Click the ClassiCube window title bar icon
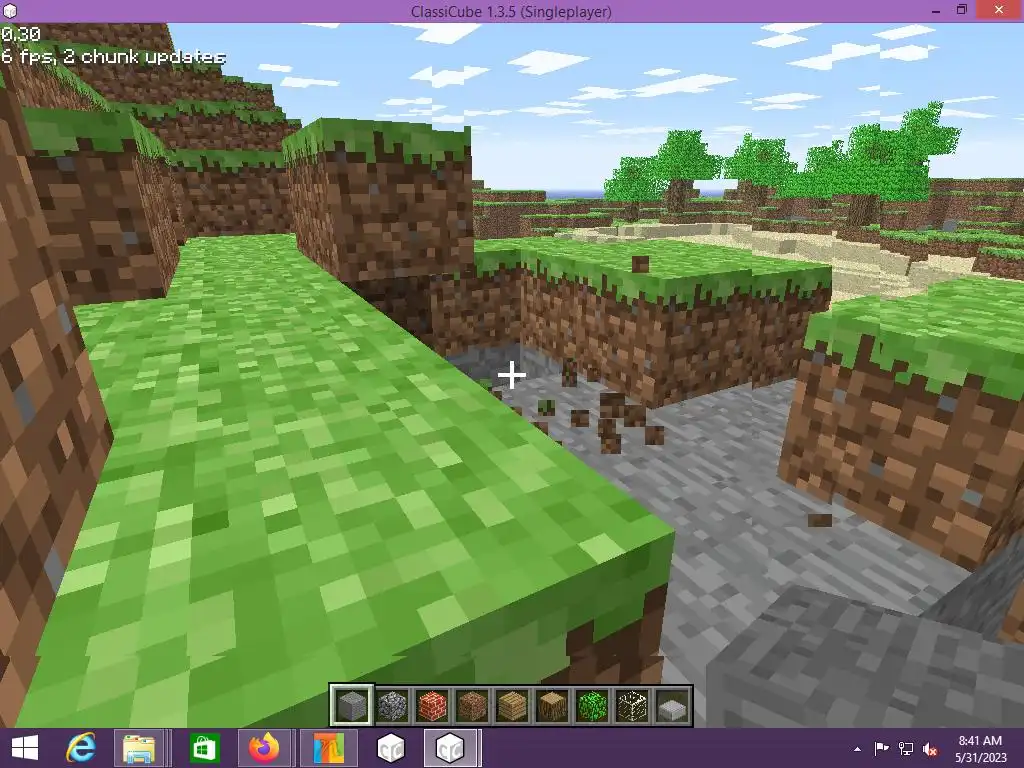Viewport: 1024px width, 768px height. 10,10
